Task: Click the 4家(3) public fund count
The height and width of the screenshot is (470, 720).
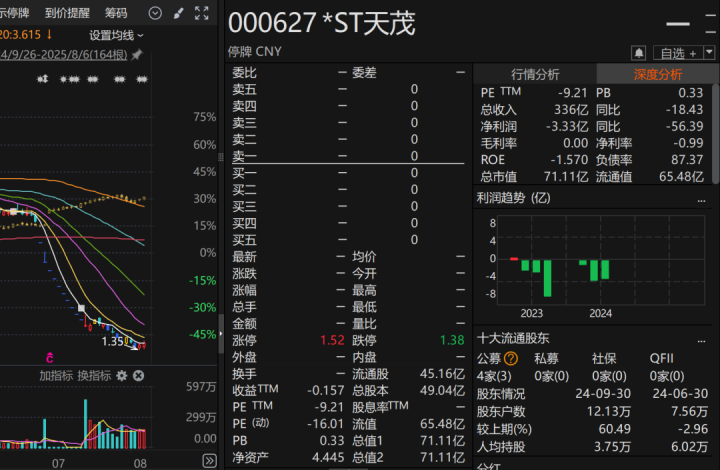Action: [494, 376]
